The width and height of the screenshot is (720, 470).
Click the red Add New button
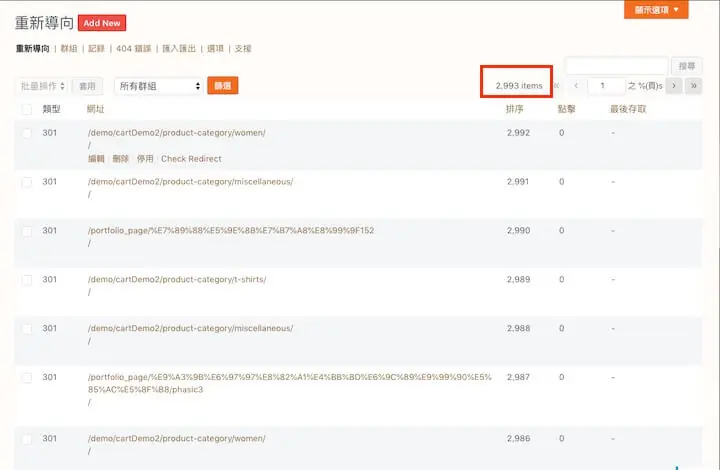[102, 23]
